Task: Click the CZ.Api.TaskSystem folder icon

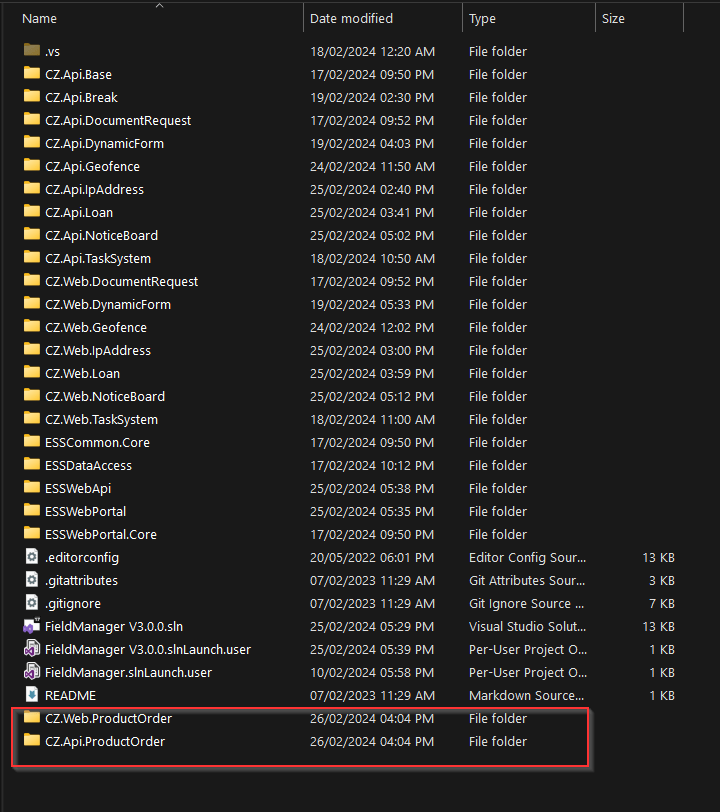Action: pos(32,257)
